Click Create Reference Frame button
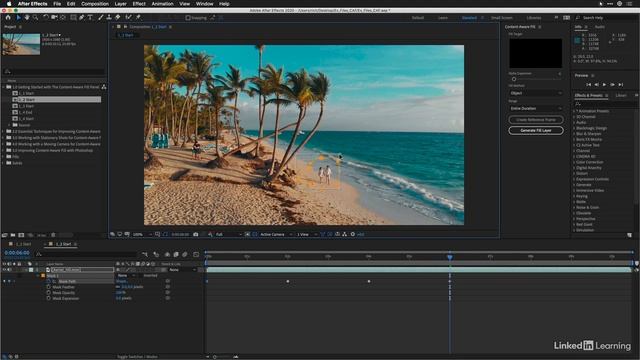Screen dimensions: 640x360 coord(536,120)
